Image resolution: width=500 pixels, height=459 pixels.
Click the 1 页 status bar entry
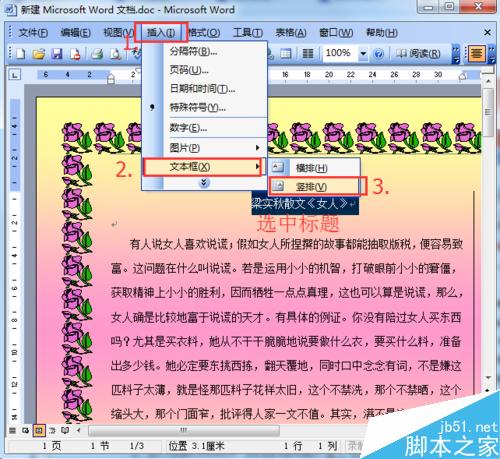(52, 446)
